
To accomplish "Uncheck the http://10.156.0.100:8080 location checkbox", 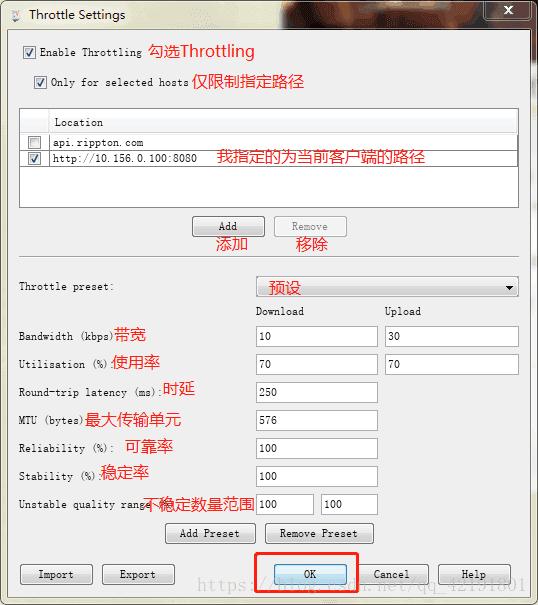I will [34, 158].
